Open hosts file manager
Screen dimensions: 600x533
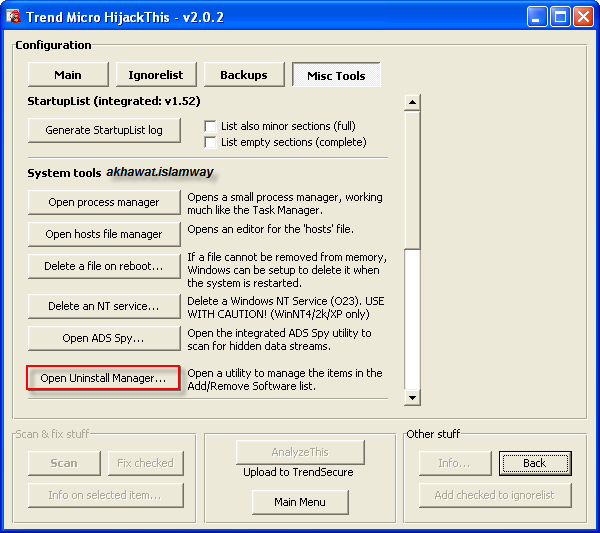104,234
